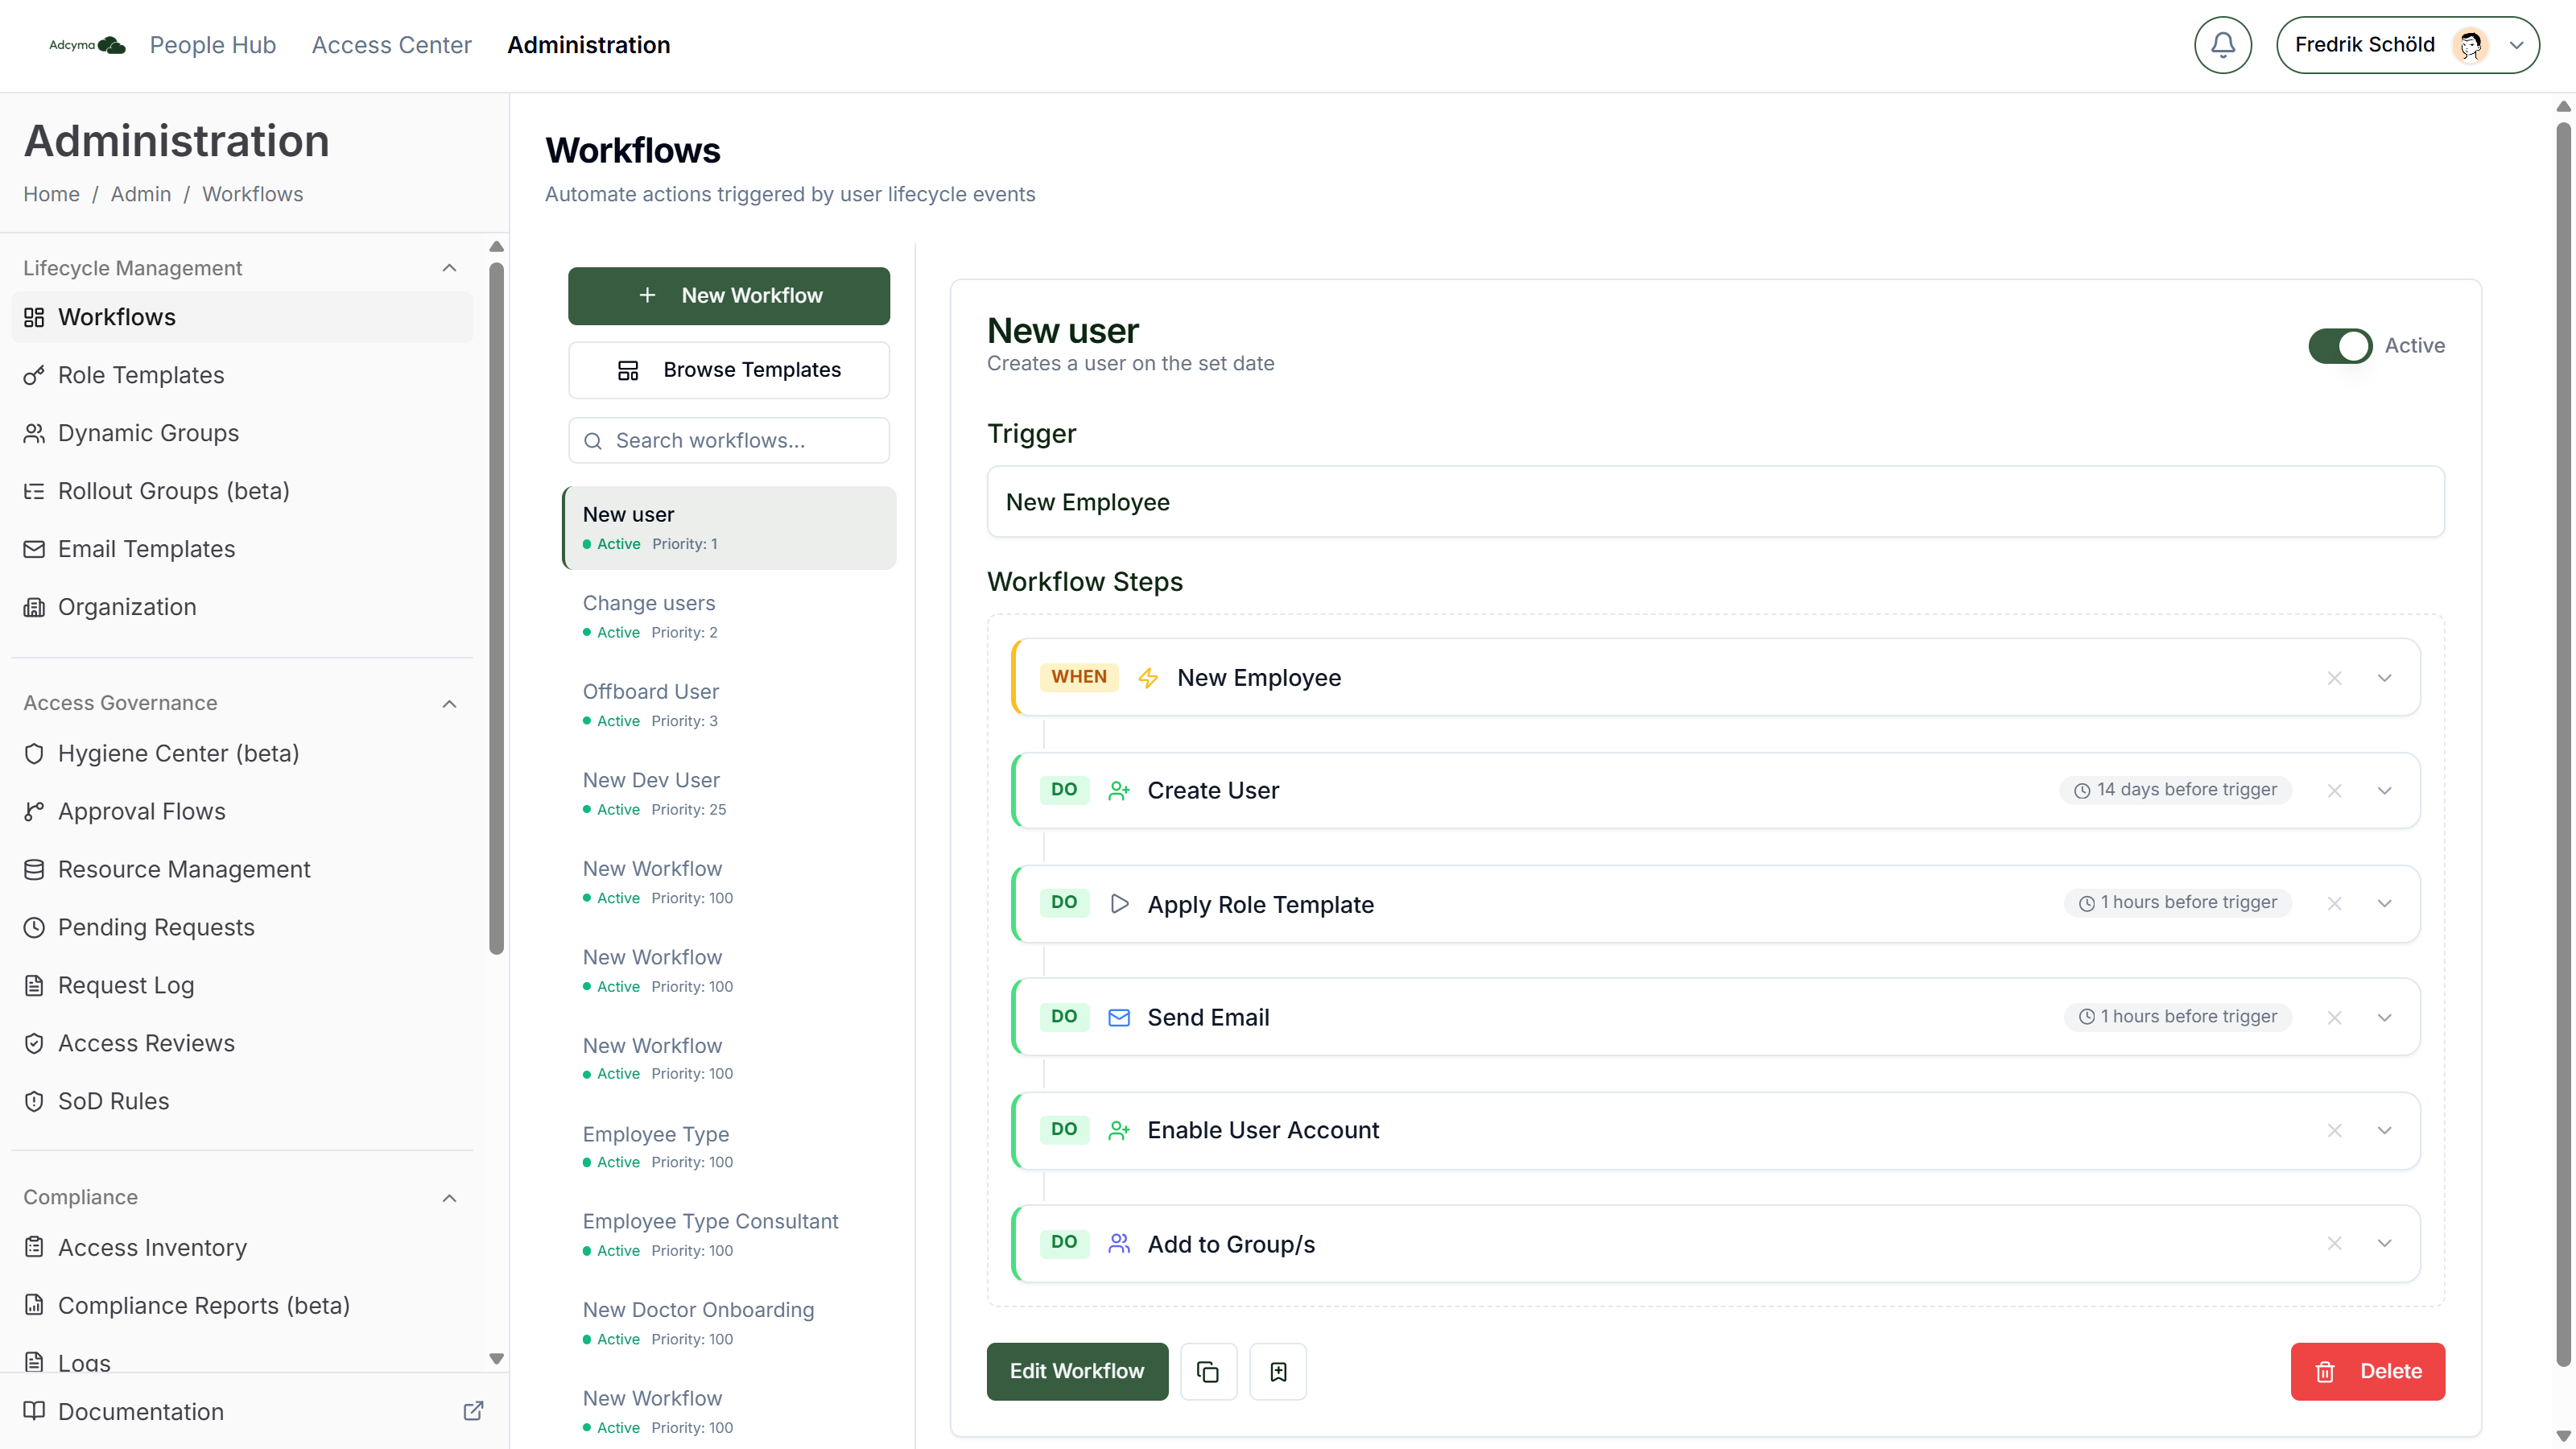Click the Role Templates key icon
This screenshot has width=2576, height=1449.
34,375
